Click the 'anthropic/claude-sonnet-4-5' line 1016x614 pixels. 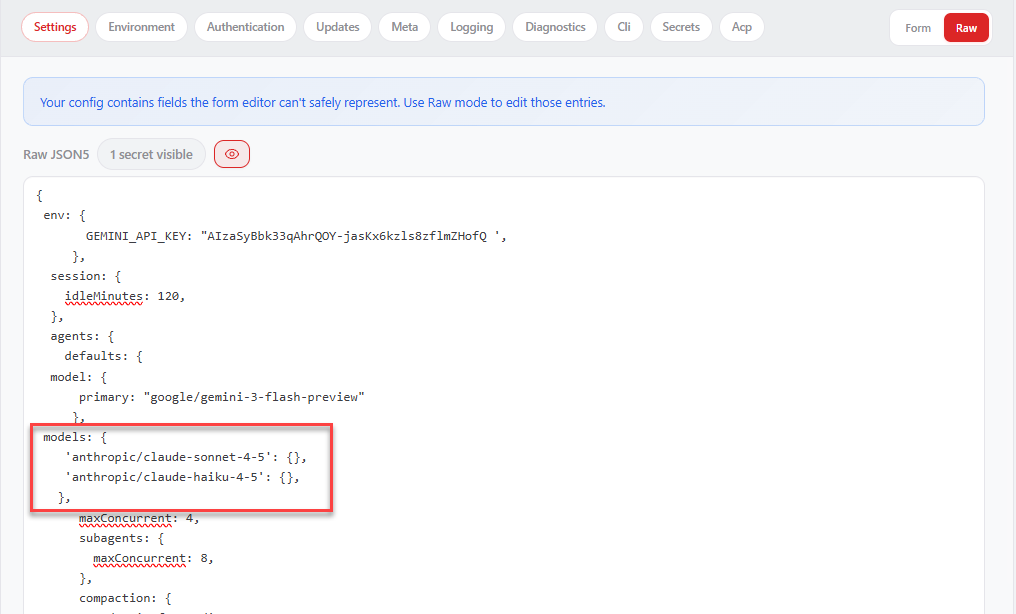(x=185, y=457)
